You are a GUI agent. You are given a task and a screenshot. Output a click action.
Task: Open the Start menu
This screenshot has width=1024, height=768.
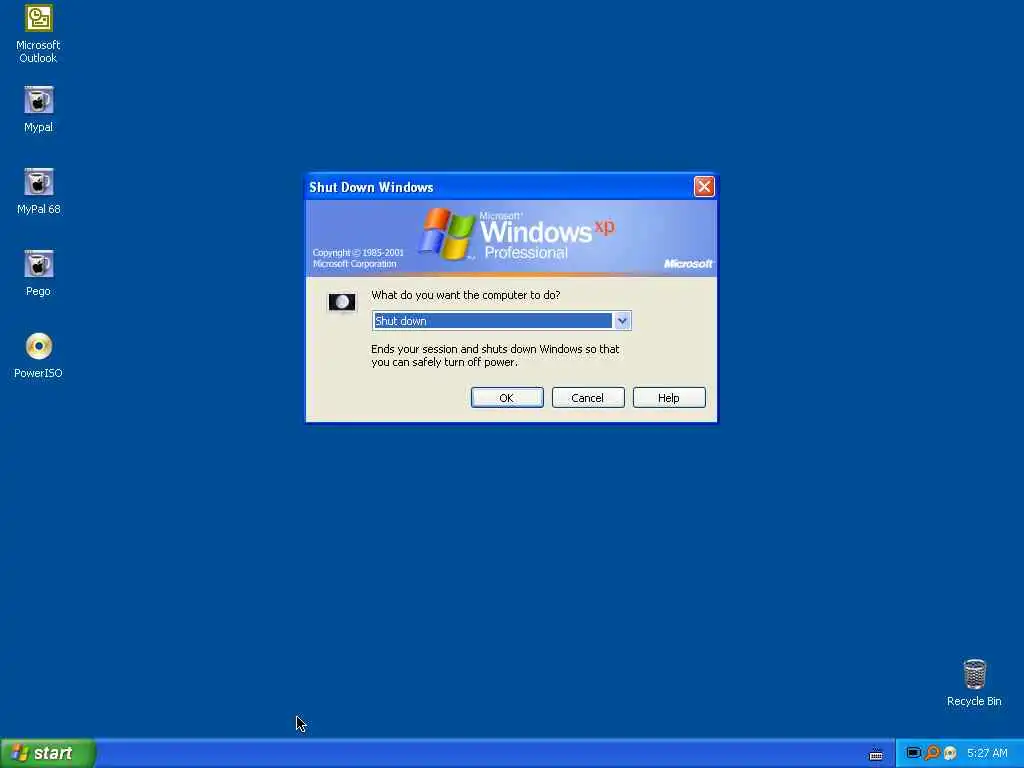[x=48, y=753]
